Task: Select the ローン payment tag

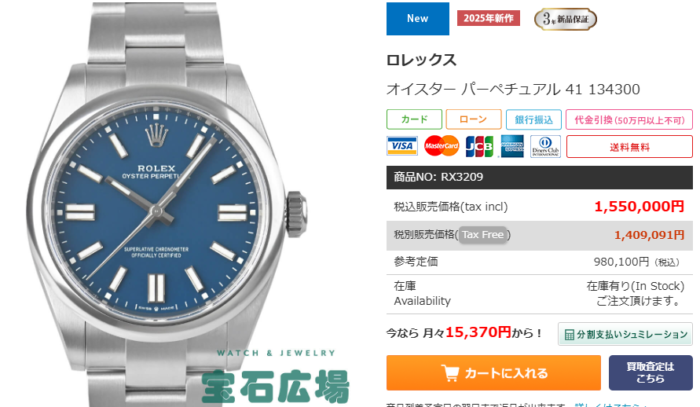Action: click(x=473, y=120)
